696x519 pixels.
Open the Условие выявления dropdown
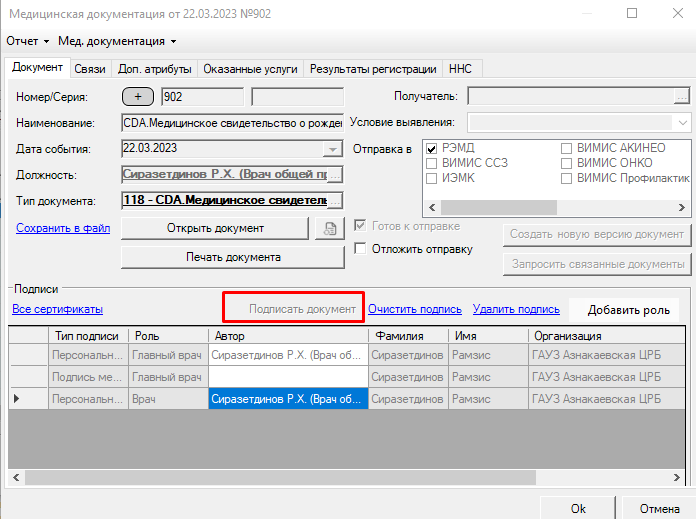[x=681, y=123]
